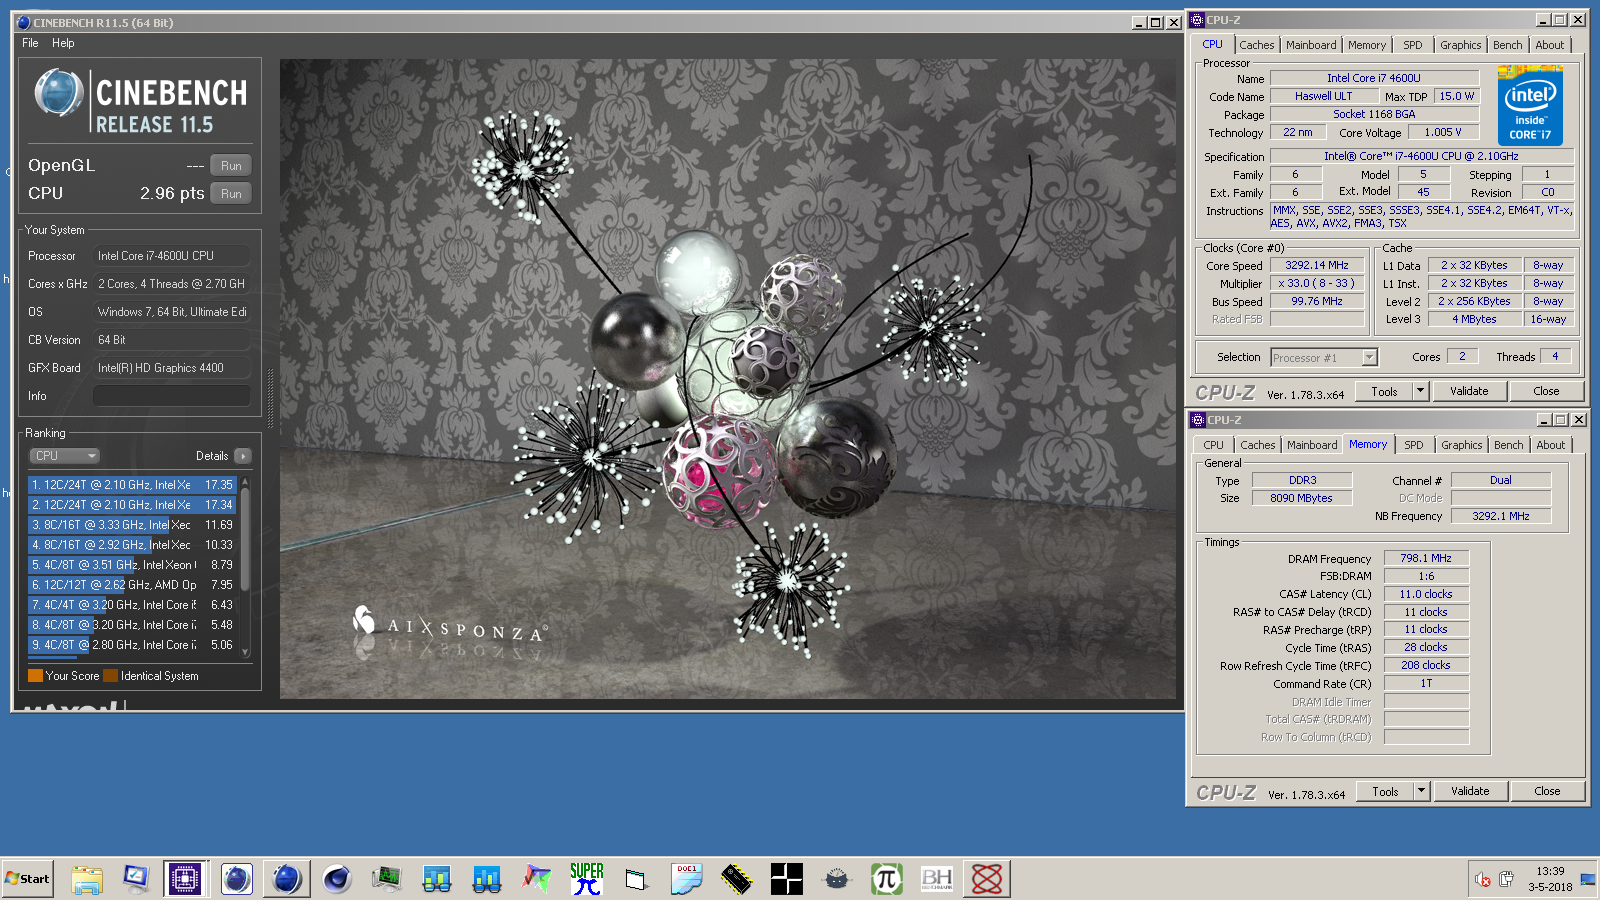Screen dimensions: 1600x900
Task: Open SuperPi from the taskbar
Action: [587, 879]
